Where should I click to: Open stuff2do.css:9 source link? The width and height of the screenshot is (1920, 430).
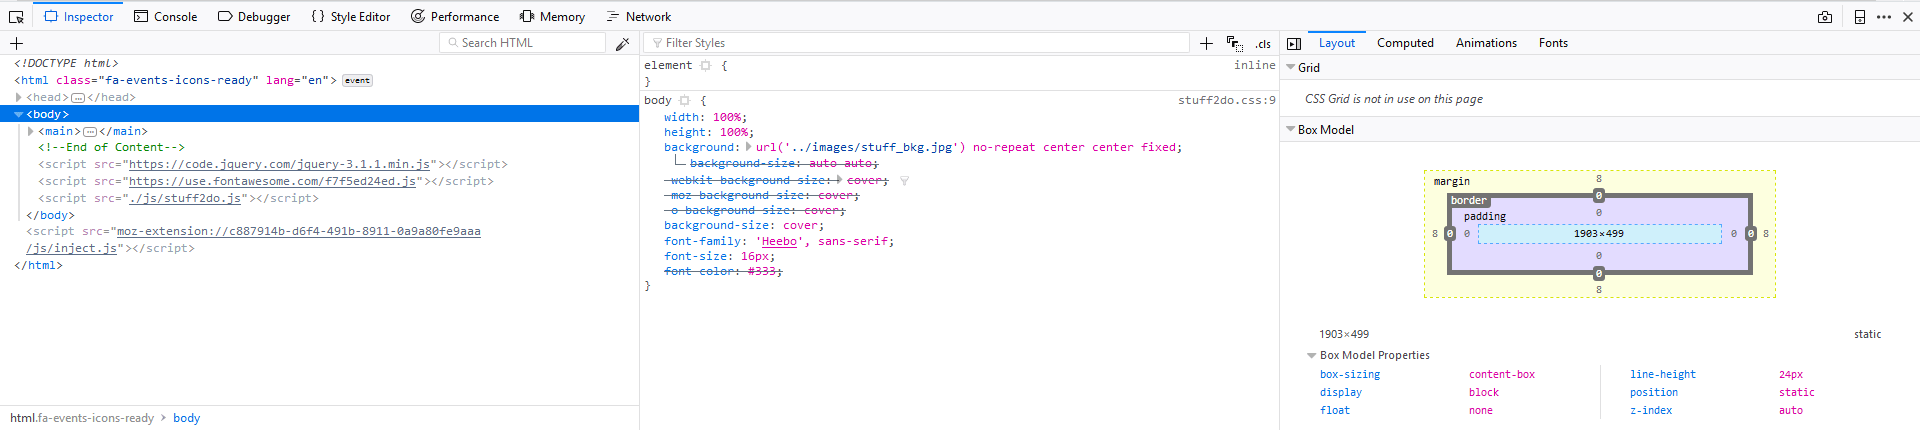point(1226,100)
